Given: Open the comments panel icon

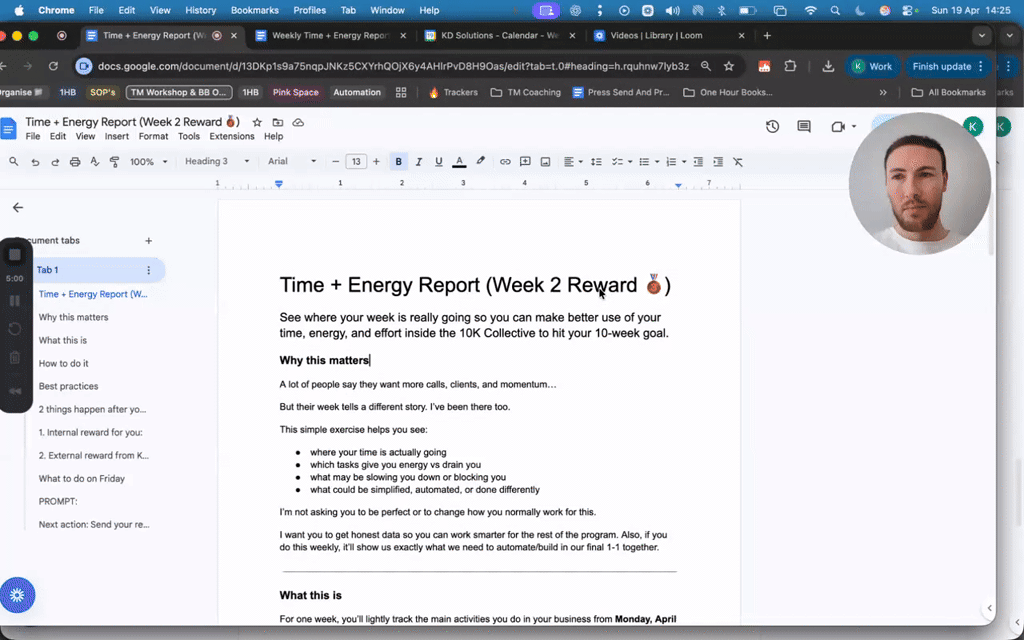Looking at the screenshot, I should click(804, 127).
